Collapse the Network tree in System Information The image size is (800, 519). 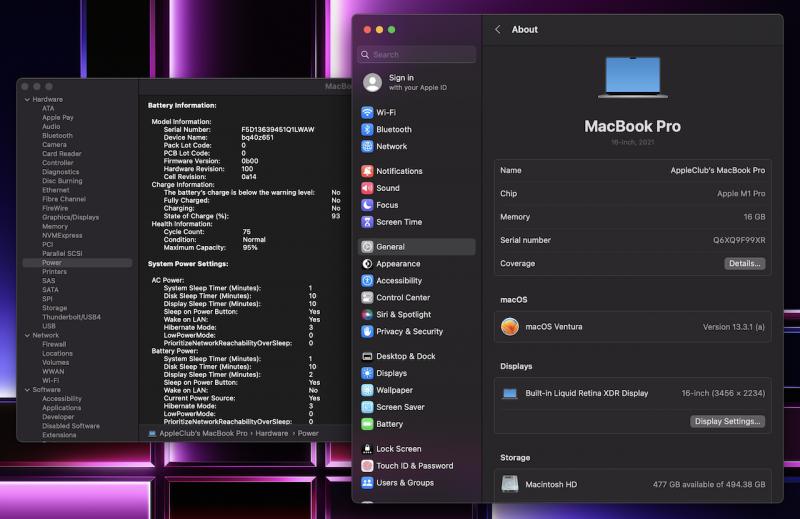click(27, 335)
